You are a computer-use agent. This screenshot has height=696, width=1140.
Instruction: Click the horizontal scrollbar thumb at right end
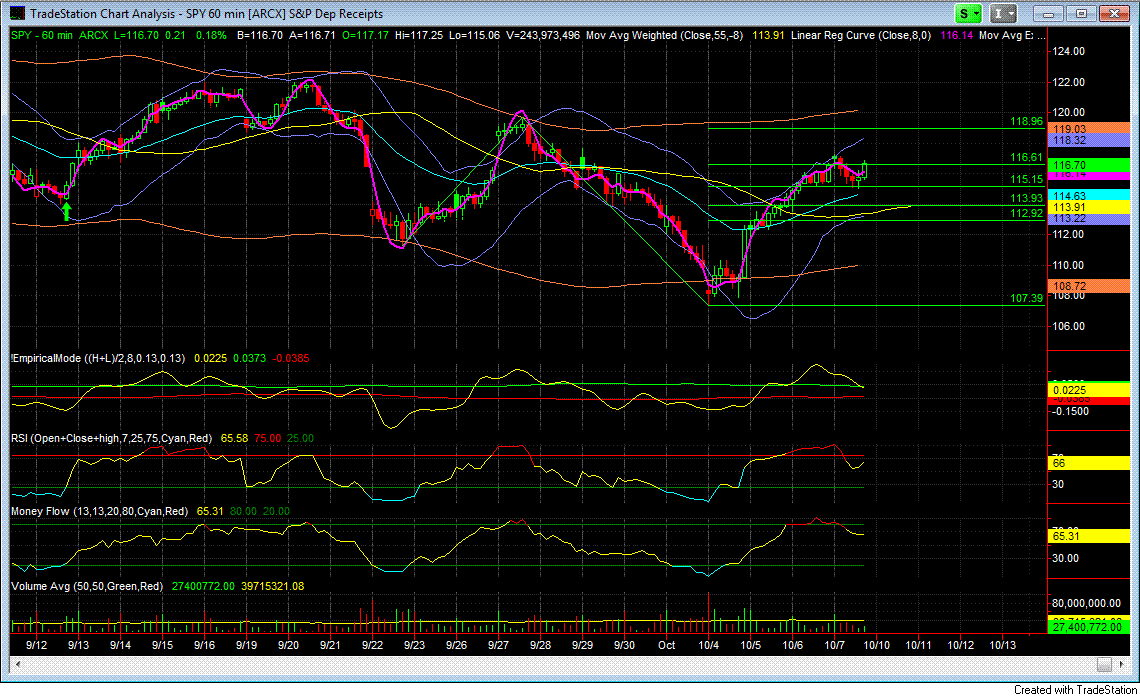(x=1104, y=664)
